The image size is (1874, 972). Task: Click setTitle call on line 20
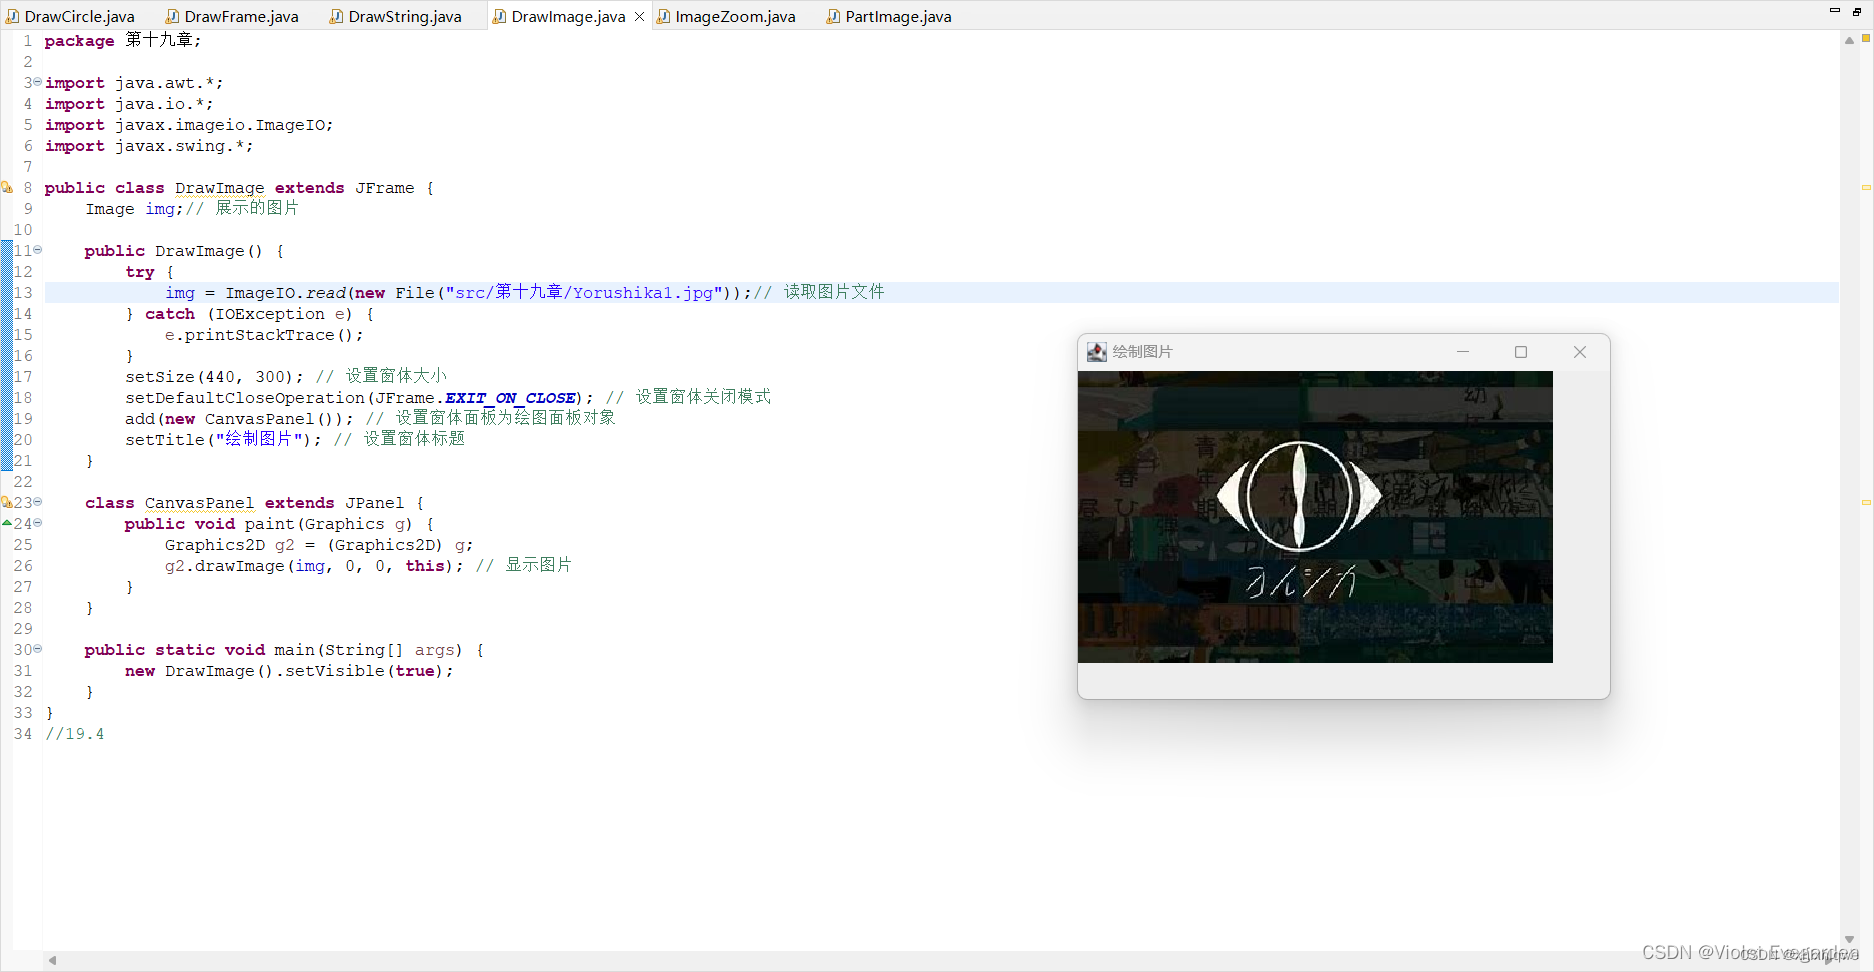(224, 440)
